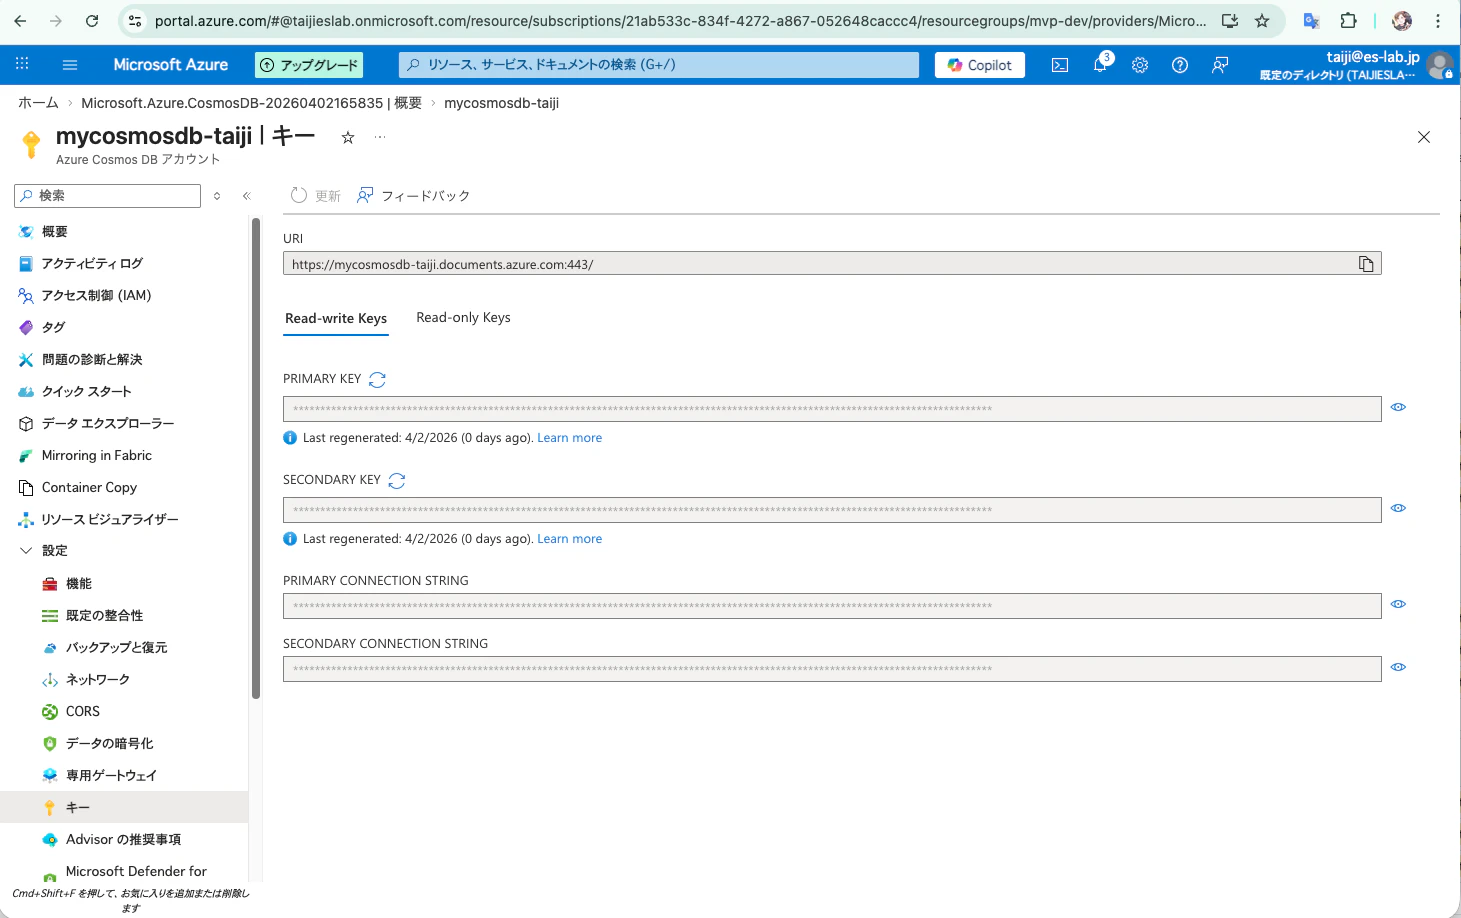This screenshot has height=918, width=1461.
Task: Open the more options ellipsis by title
Action: point(380,138)
